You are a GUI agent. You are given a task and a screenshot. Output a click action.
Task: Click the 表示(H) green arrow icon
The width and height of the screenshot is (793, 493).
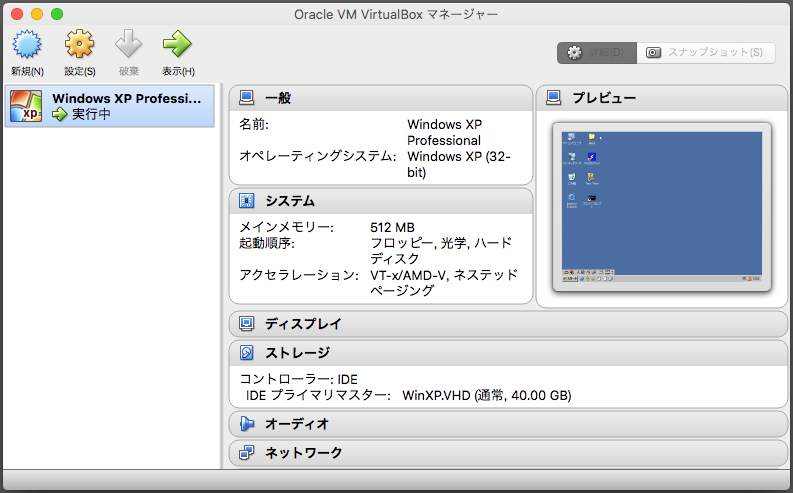178,44
